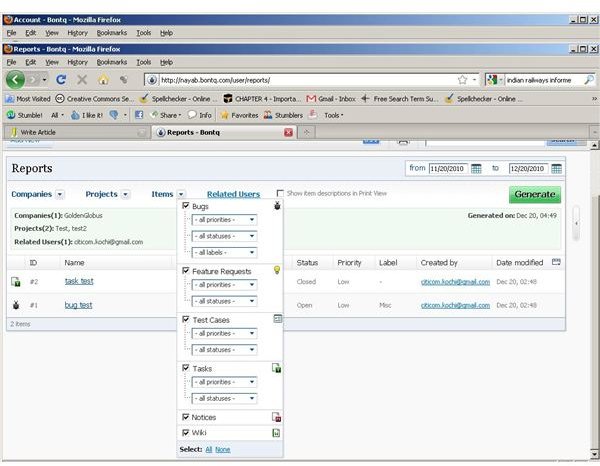Image resolution: width=600 pixels, height=466 pixels.
Task: Click the Wiki icon in items dropdown
Action: [276, 433]
